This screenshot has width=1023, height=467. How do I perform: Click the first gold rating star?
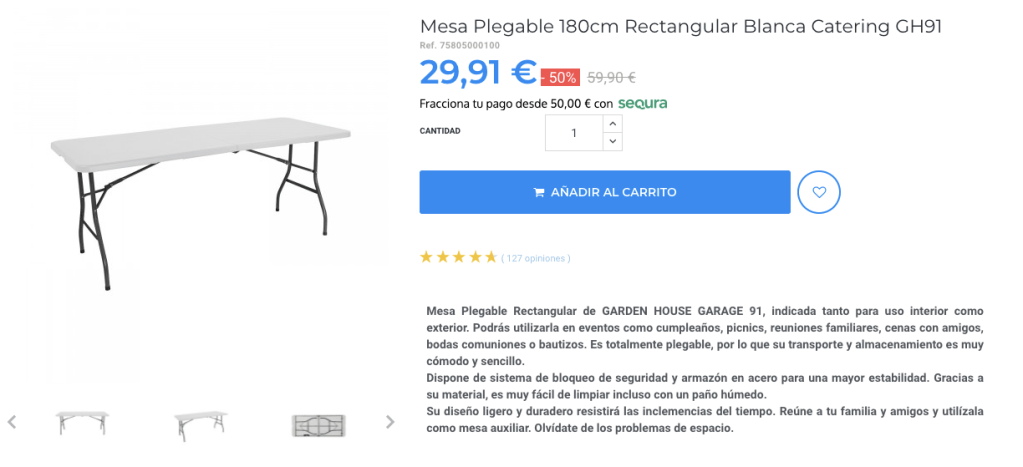pyautogui.click(x=426, y=257)
